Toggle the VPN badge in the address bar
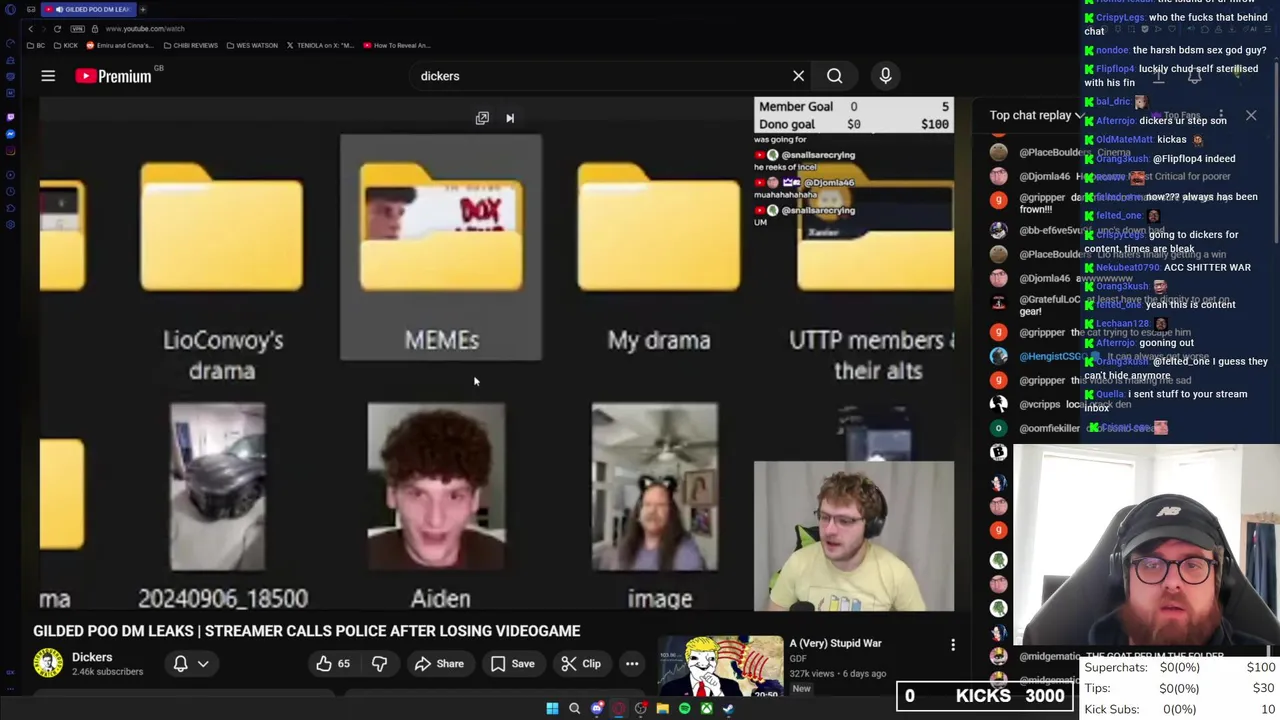This screenshot has width=1280, height=720. 77,29
